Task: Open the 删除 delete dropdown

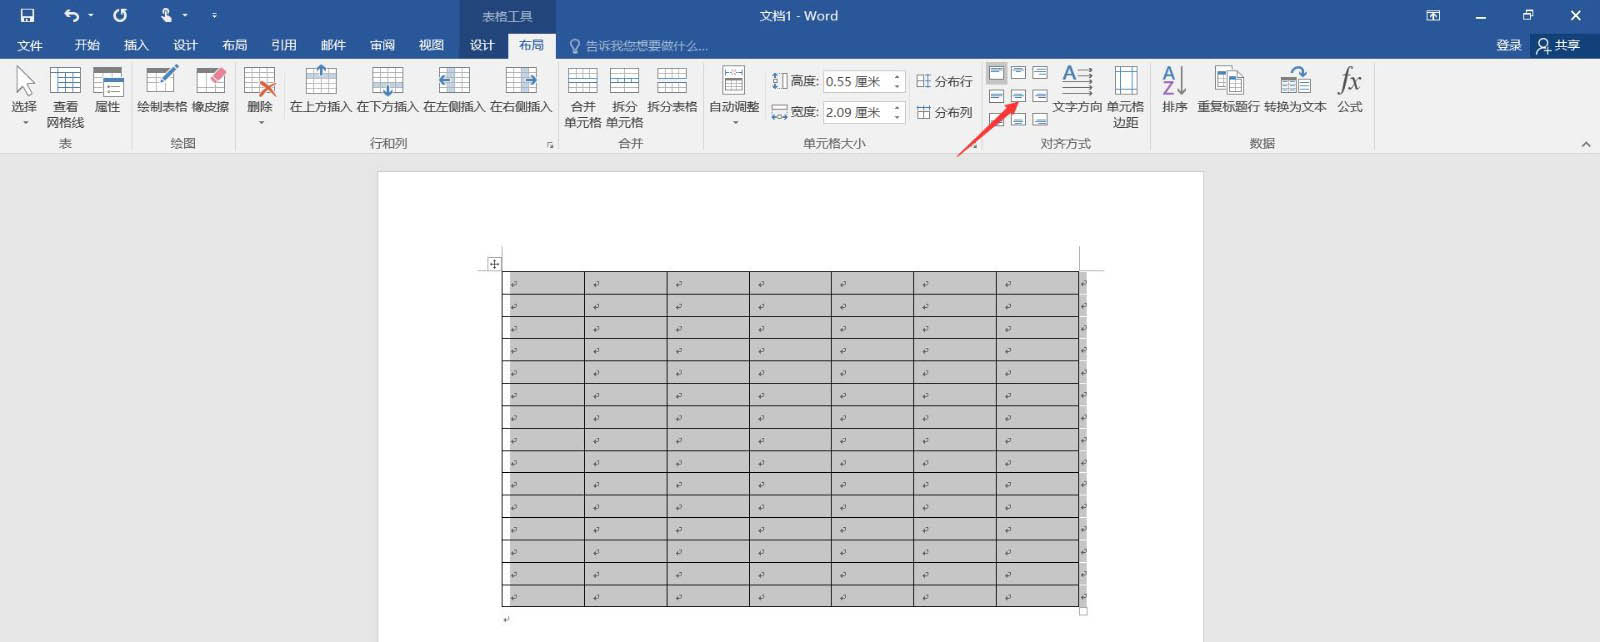Action: point(260,97)
